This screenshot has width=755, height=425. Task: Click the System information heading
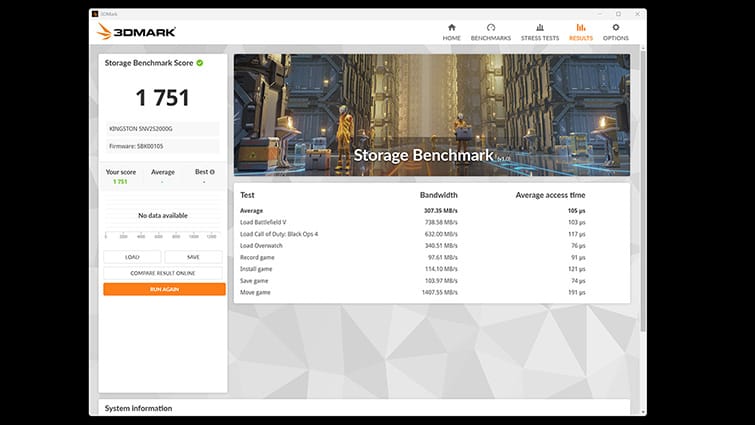(x=138, y=408)
